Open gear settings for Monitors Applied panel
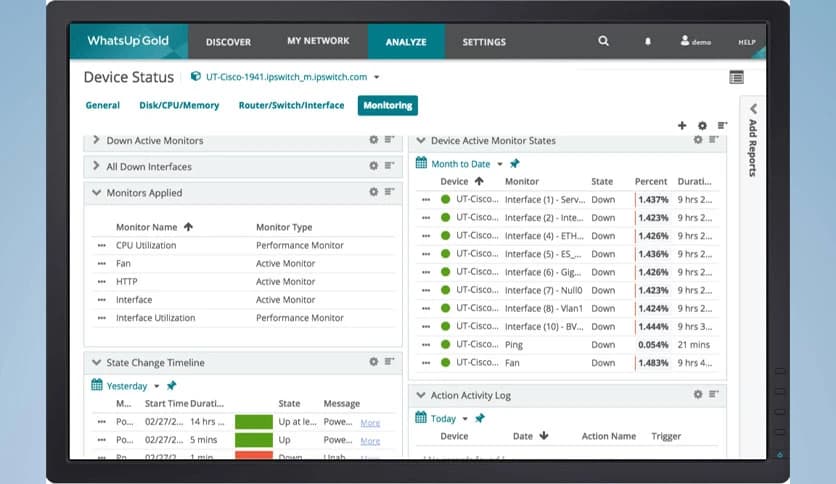Screen dimensions: 836x484 click(x=373, y=192)
